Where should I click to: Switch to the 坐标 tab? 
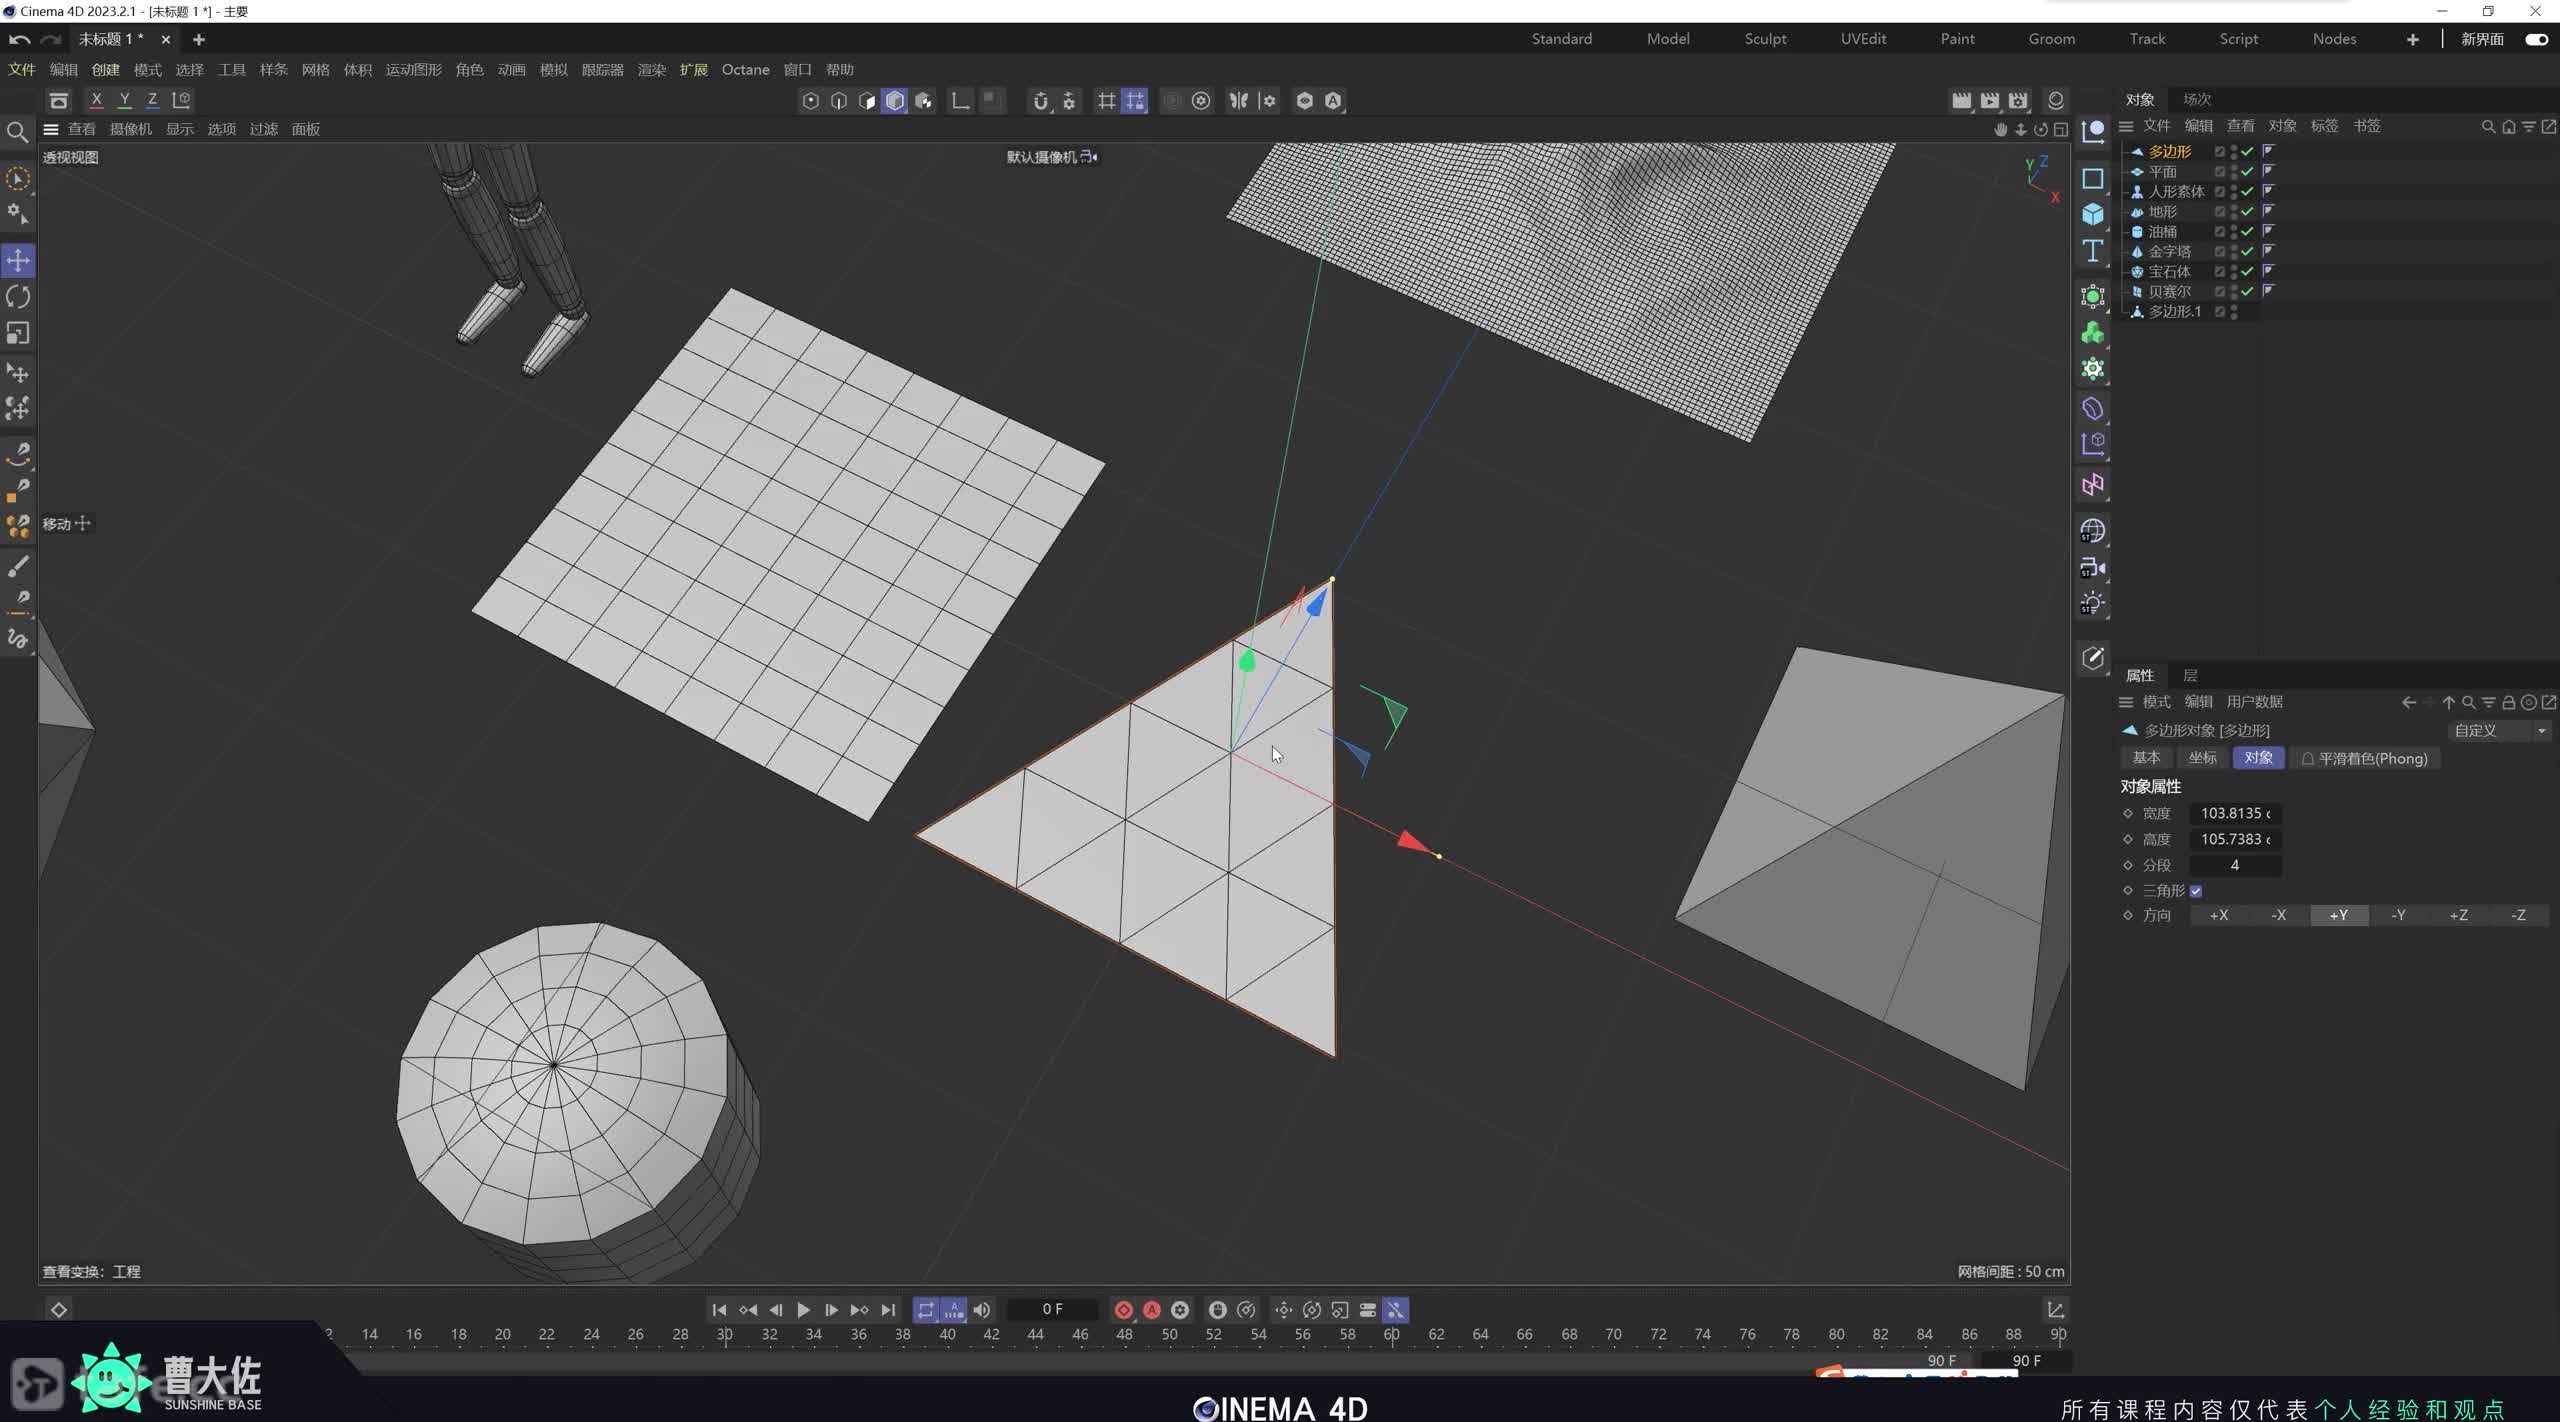2202,758
